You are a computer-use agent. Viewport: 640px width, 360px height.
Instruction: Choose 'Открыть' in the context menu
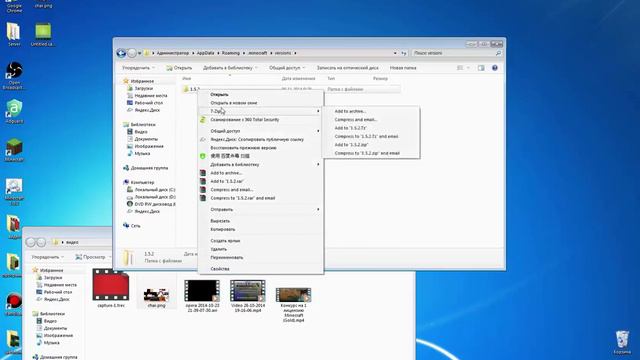point(219,95)
